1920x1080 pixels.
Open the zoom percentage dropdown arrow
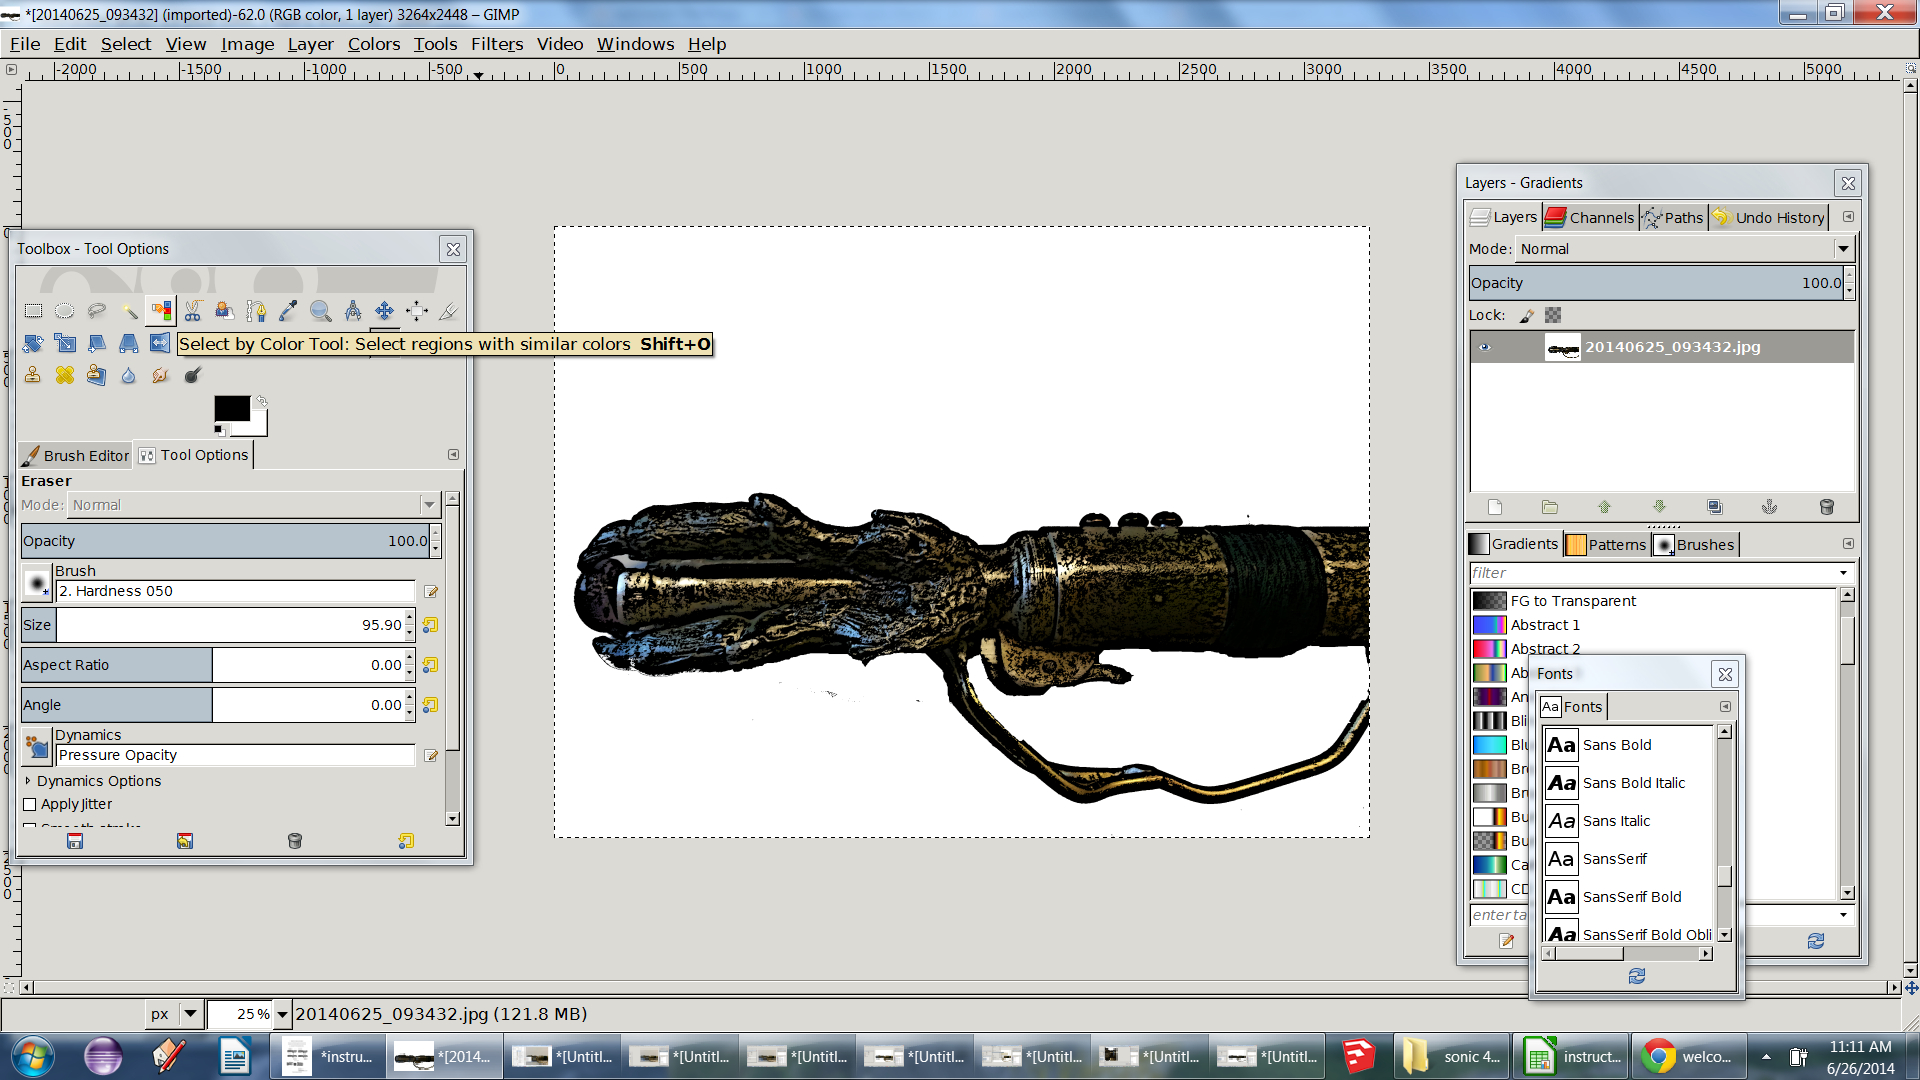click(282, 1014)
